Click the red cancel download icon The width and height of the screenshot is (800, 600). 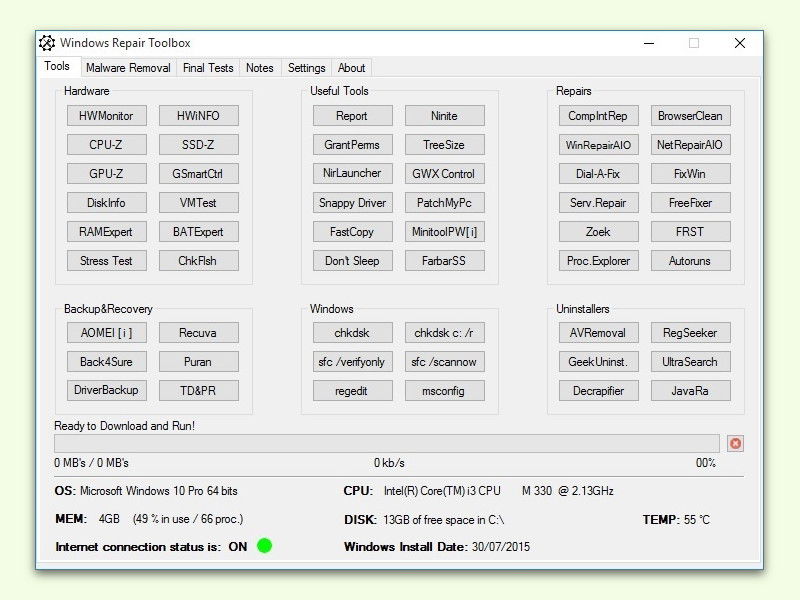[735, 443]
